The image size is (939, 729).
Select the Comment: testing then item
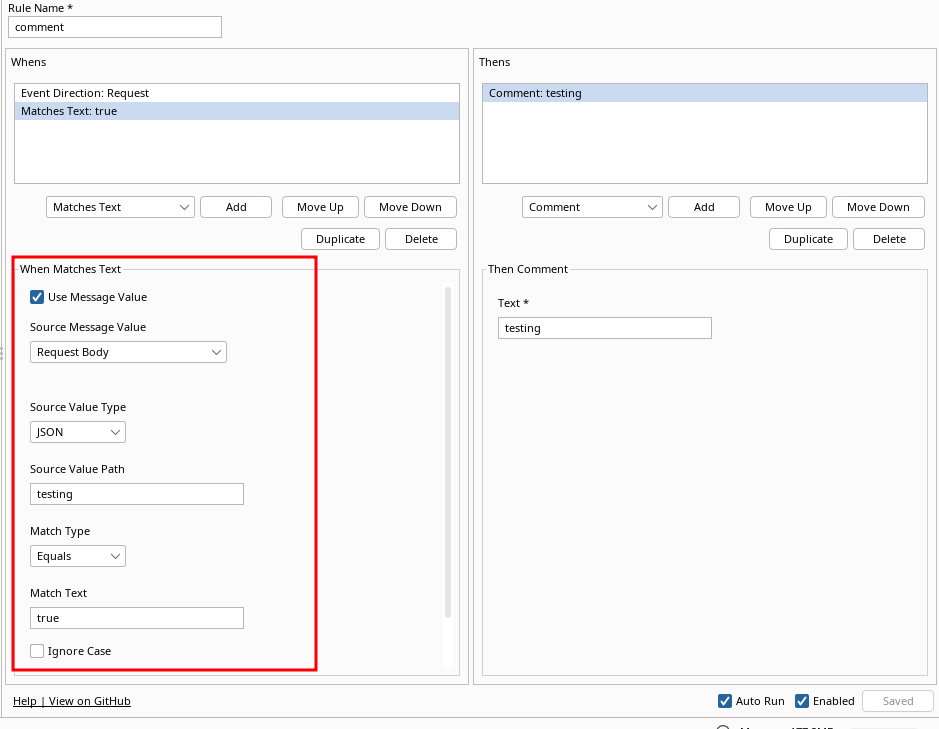coord(704,92)
